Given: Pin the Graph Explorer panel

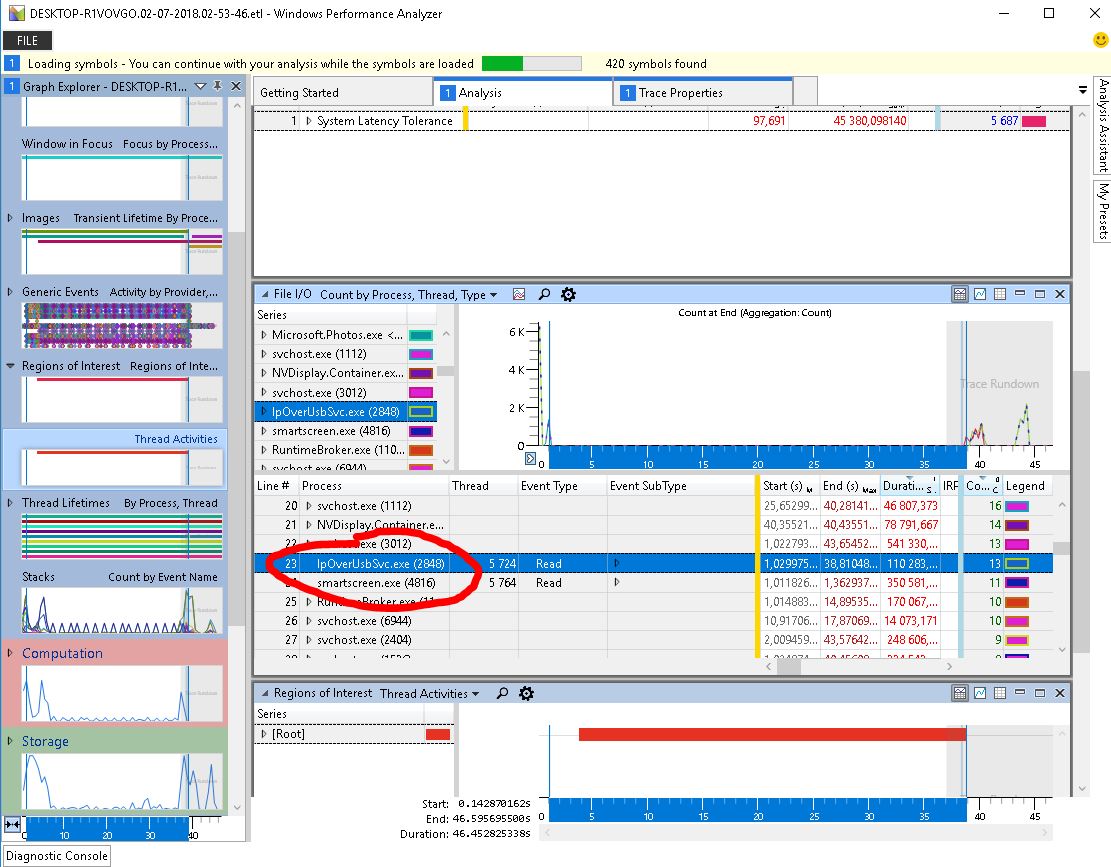Looking at the screenshot, I should [x=218, y=86].
